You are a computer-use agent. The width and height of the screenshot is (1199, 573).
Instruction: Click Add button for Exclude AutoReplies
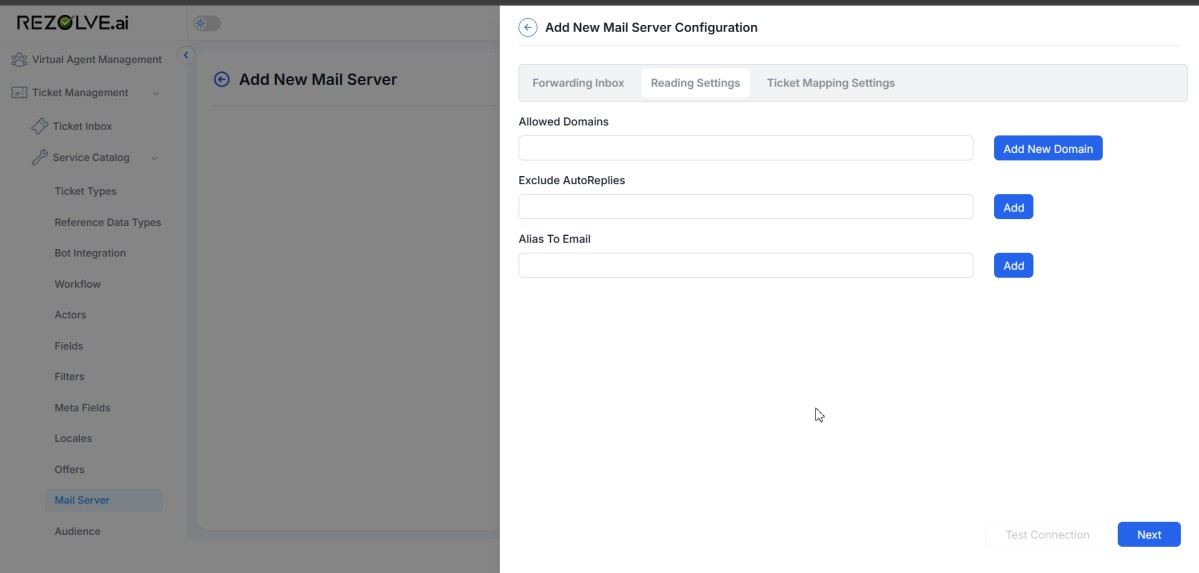pos(1013,207)
